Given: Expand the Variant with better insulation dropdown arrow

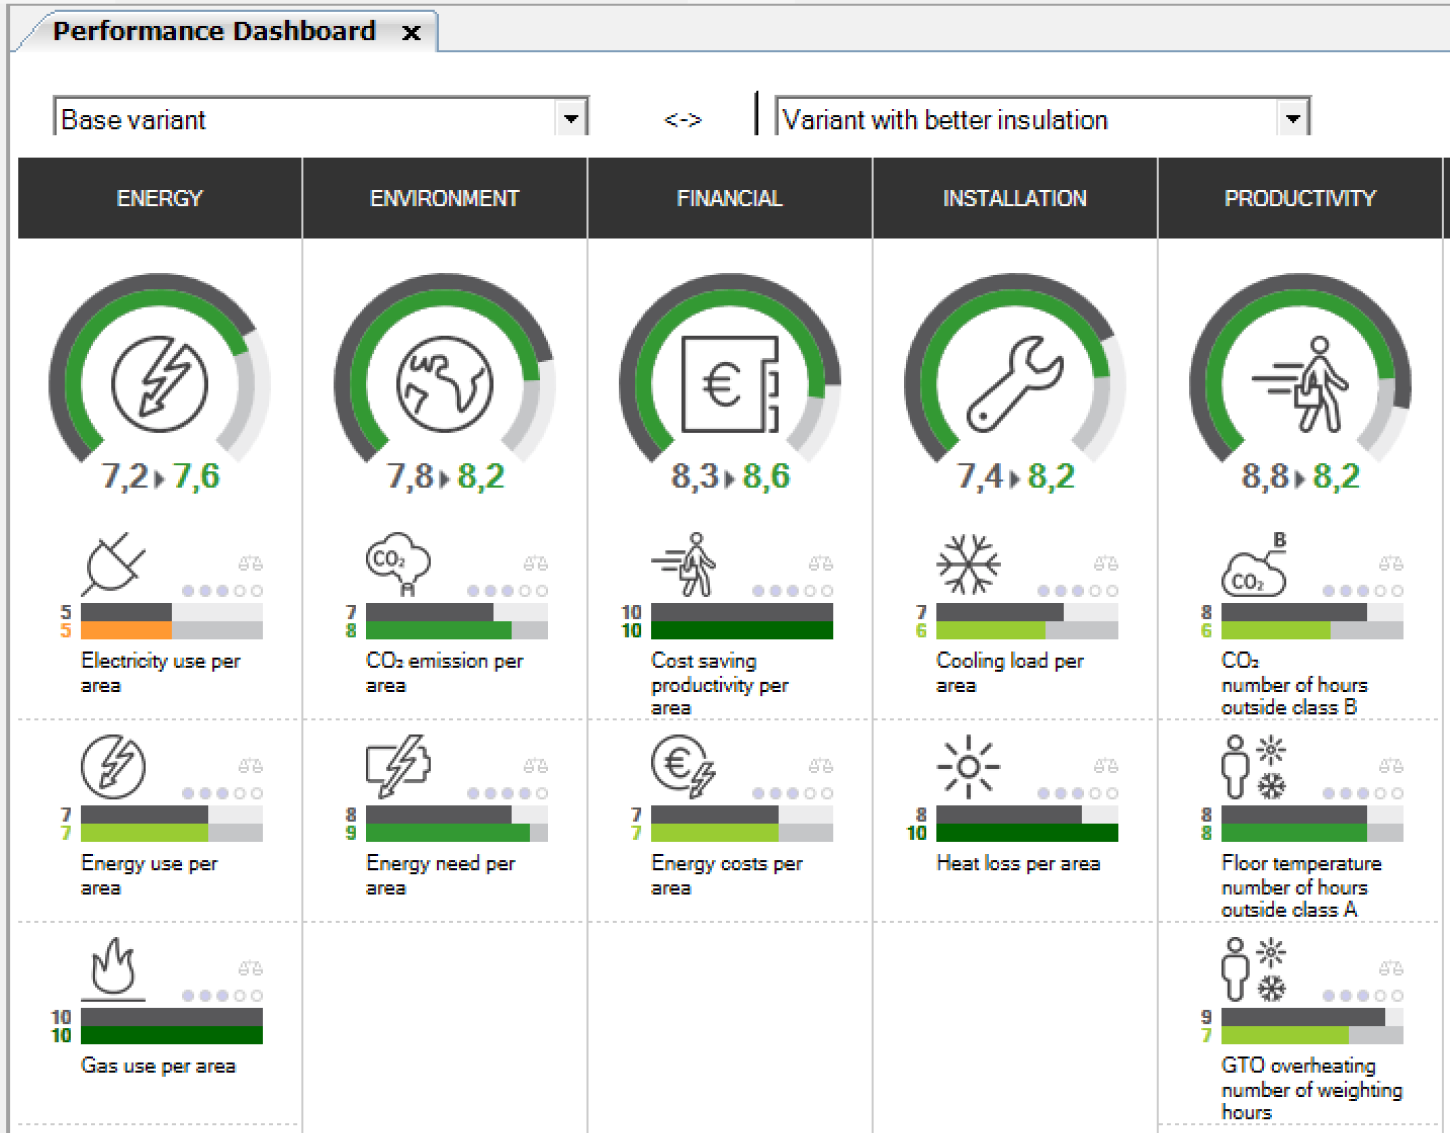Looking at the screenshot, I should tap(1293, 119).
